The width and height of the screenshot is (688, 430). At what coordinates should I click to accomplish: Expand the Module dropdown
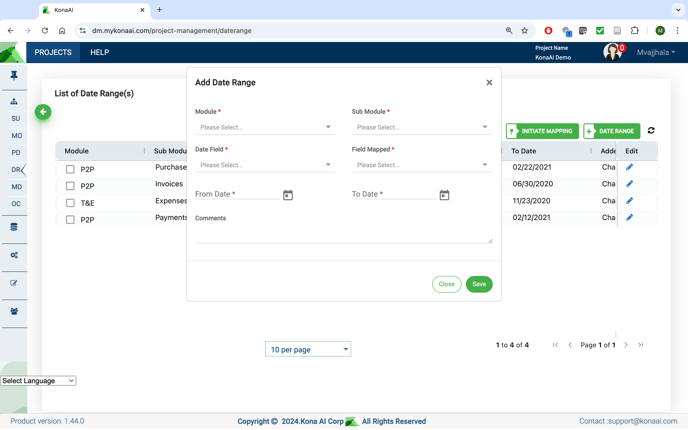click(265, 128)
